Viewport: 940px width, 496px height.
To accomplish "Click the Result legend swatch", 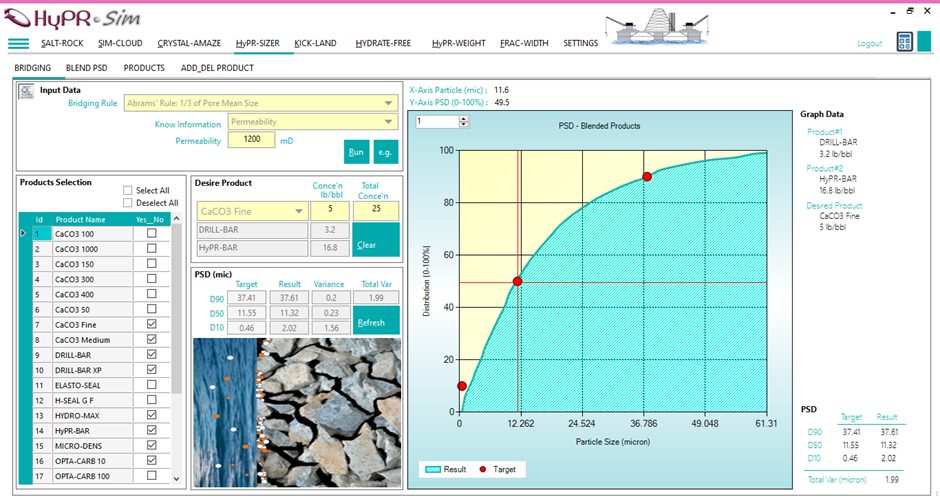I will pos(432,470).
